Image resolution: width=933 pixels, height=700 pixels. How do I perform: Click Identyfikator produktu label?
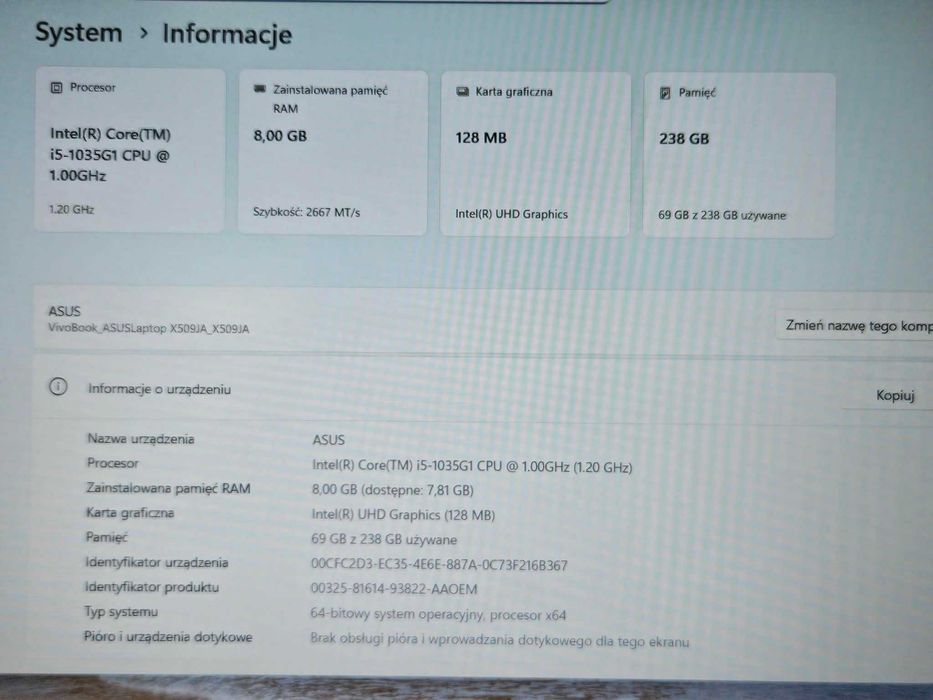tap(152, 587)
